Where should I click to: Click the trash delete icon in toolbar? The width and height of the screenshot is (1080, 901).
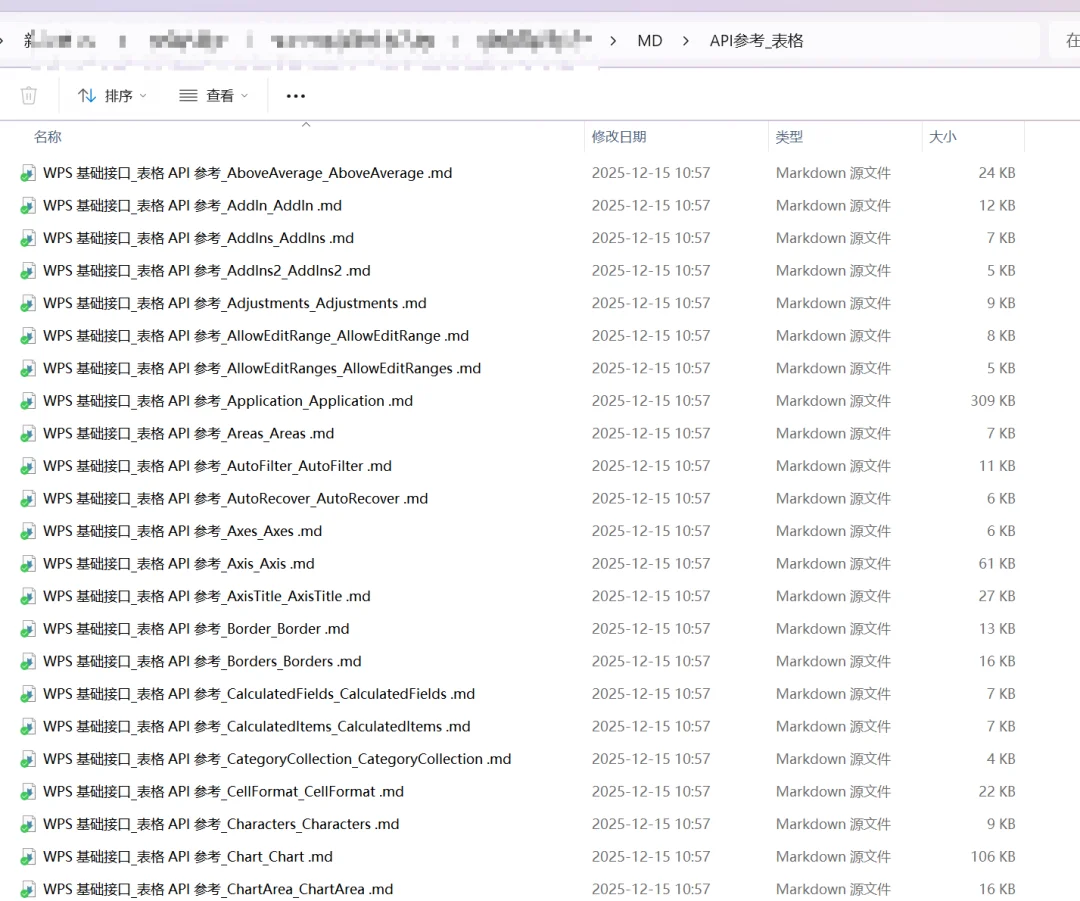click(28, 95)
